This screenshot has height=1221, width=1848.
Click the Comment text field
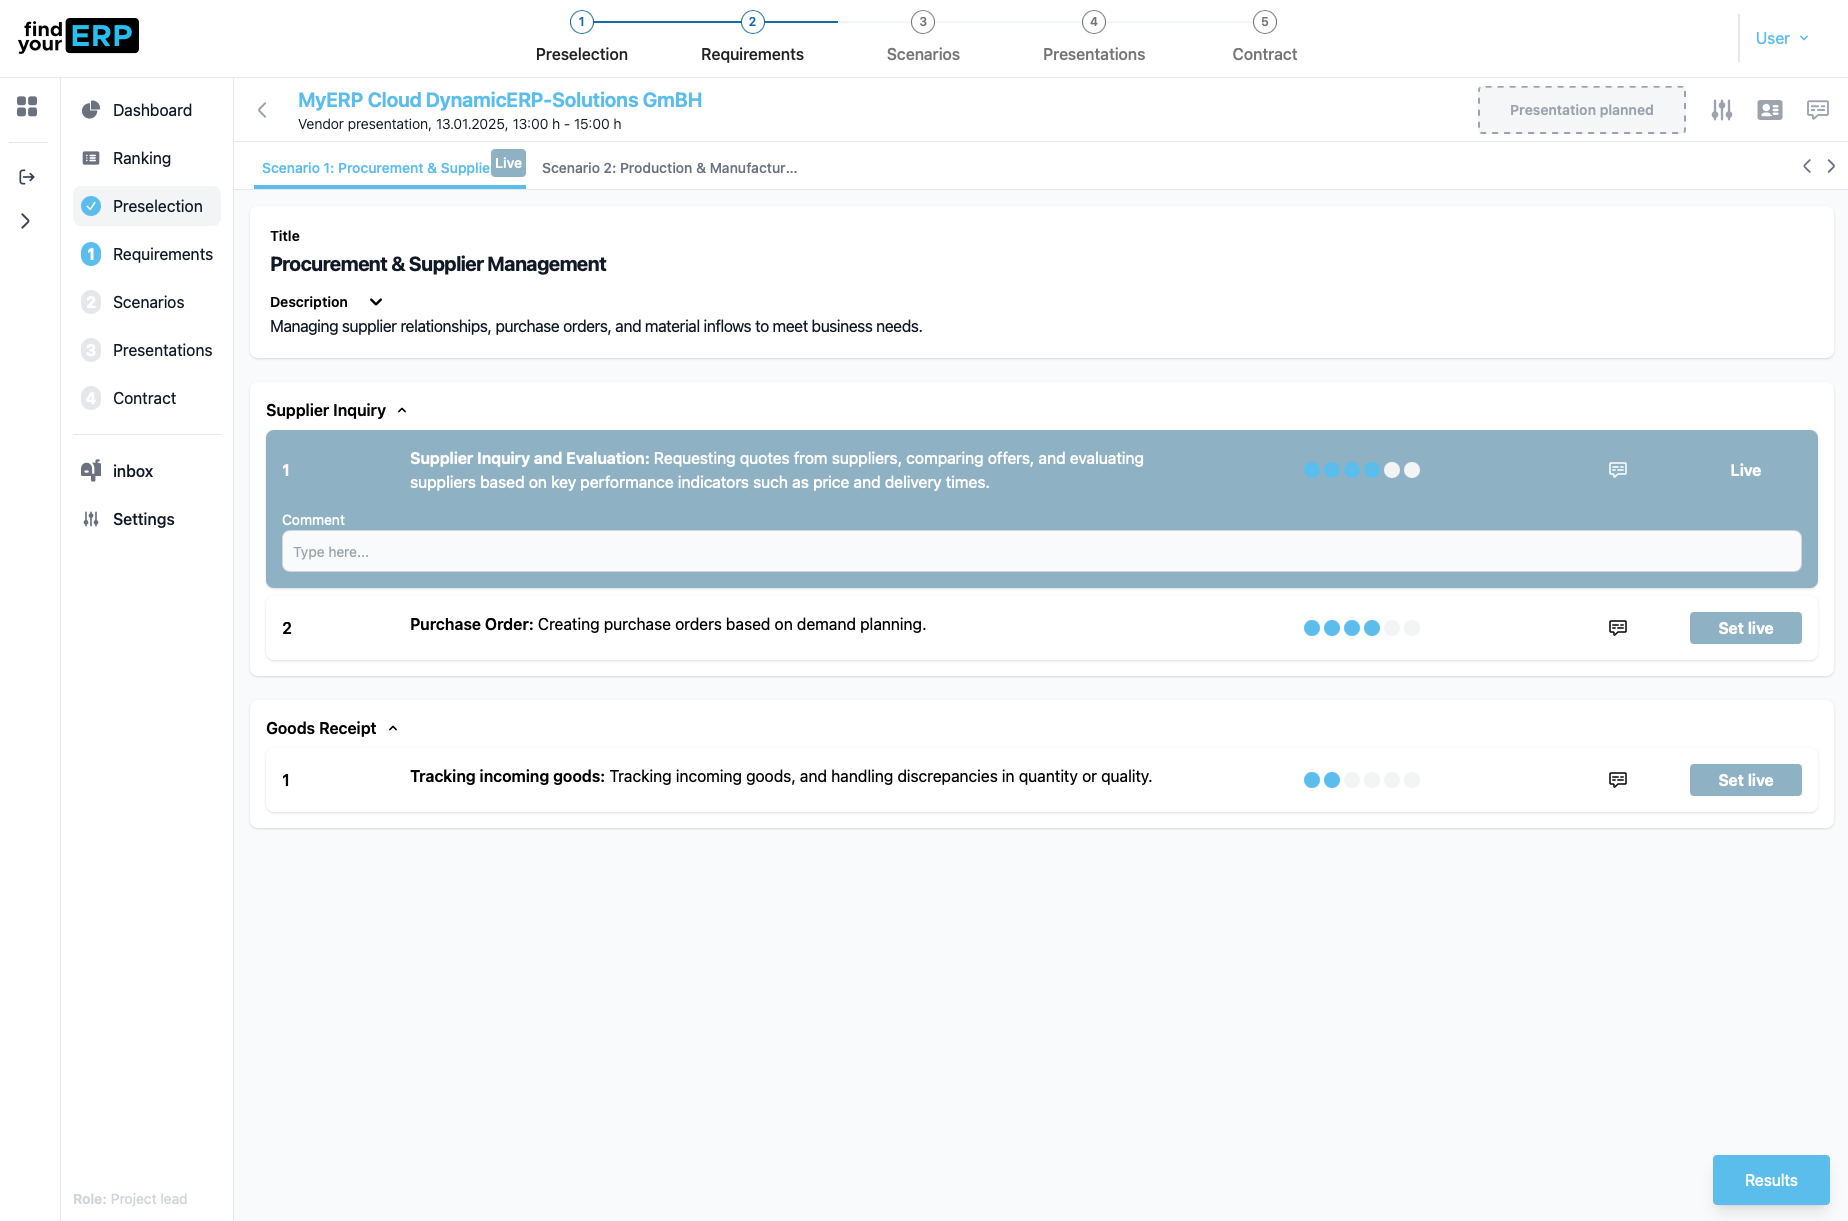1041,552
